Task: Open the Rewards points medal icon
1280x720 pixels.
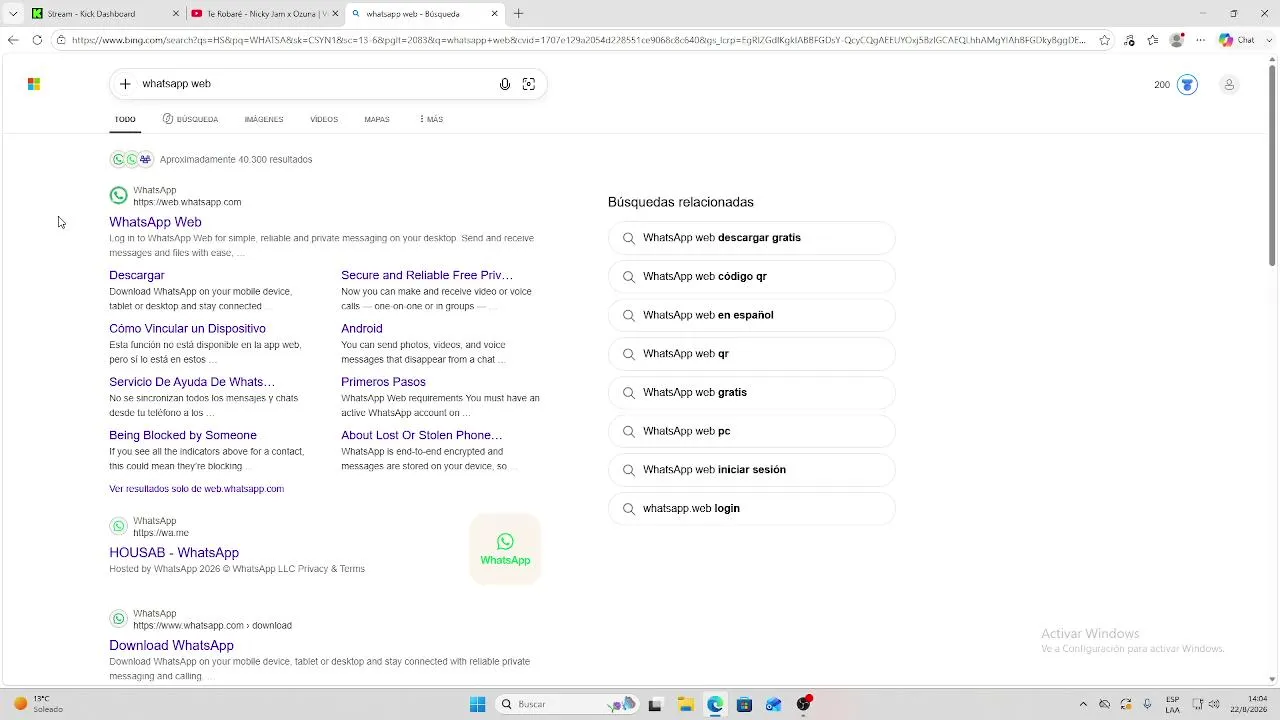Action: 1187,85
